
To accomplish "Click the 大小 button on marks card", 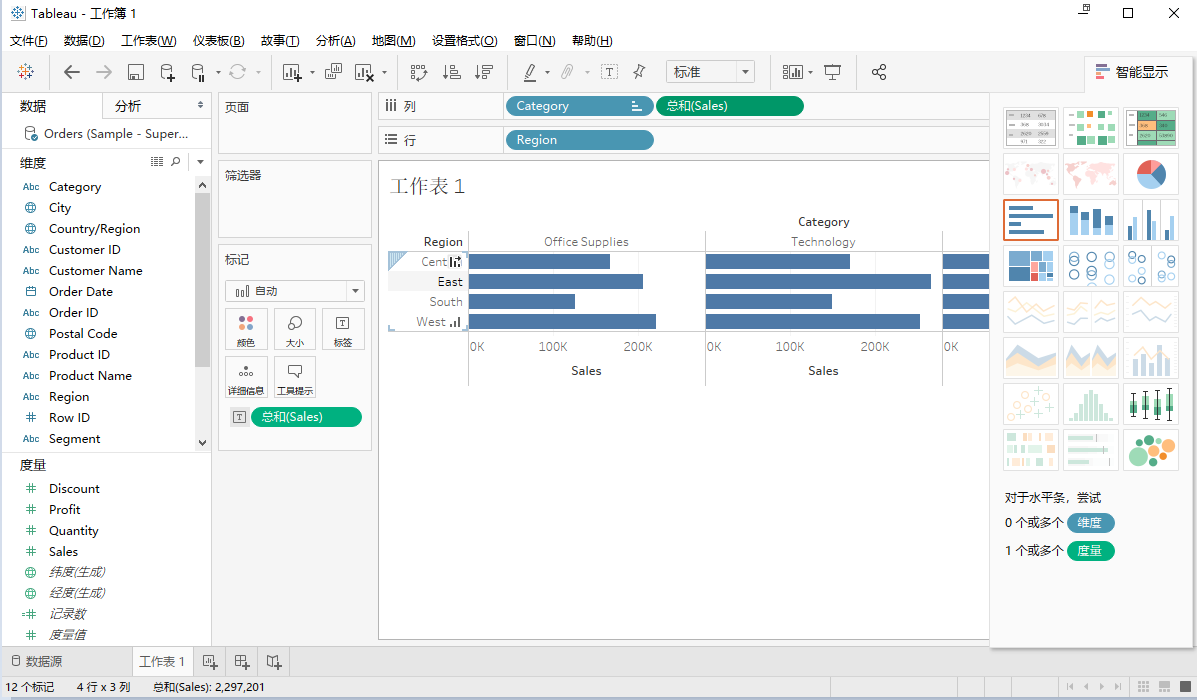I will (295, 329).
